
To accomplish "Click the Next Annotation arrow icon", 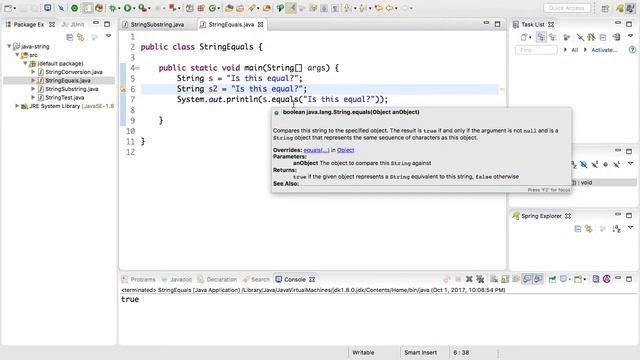I will [x=347, y=8].
